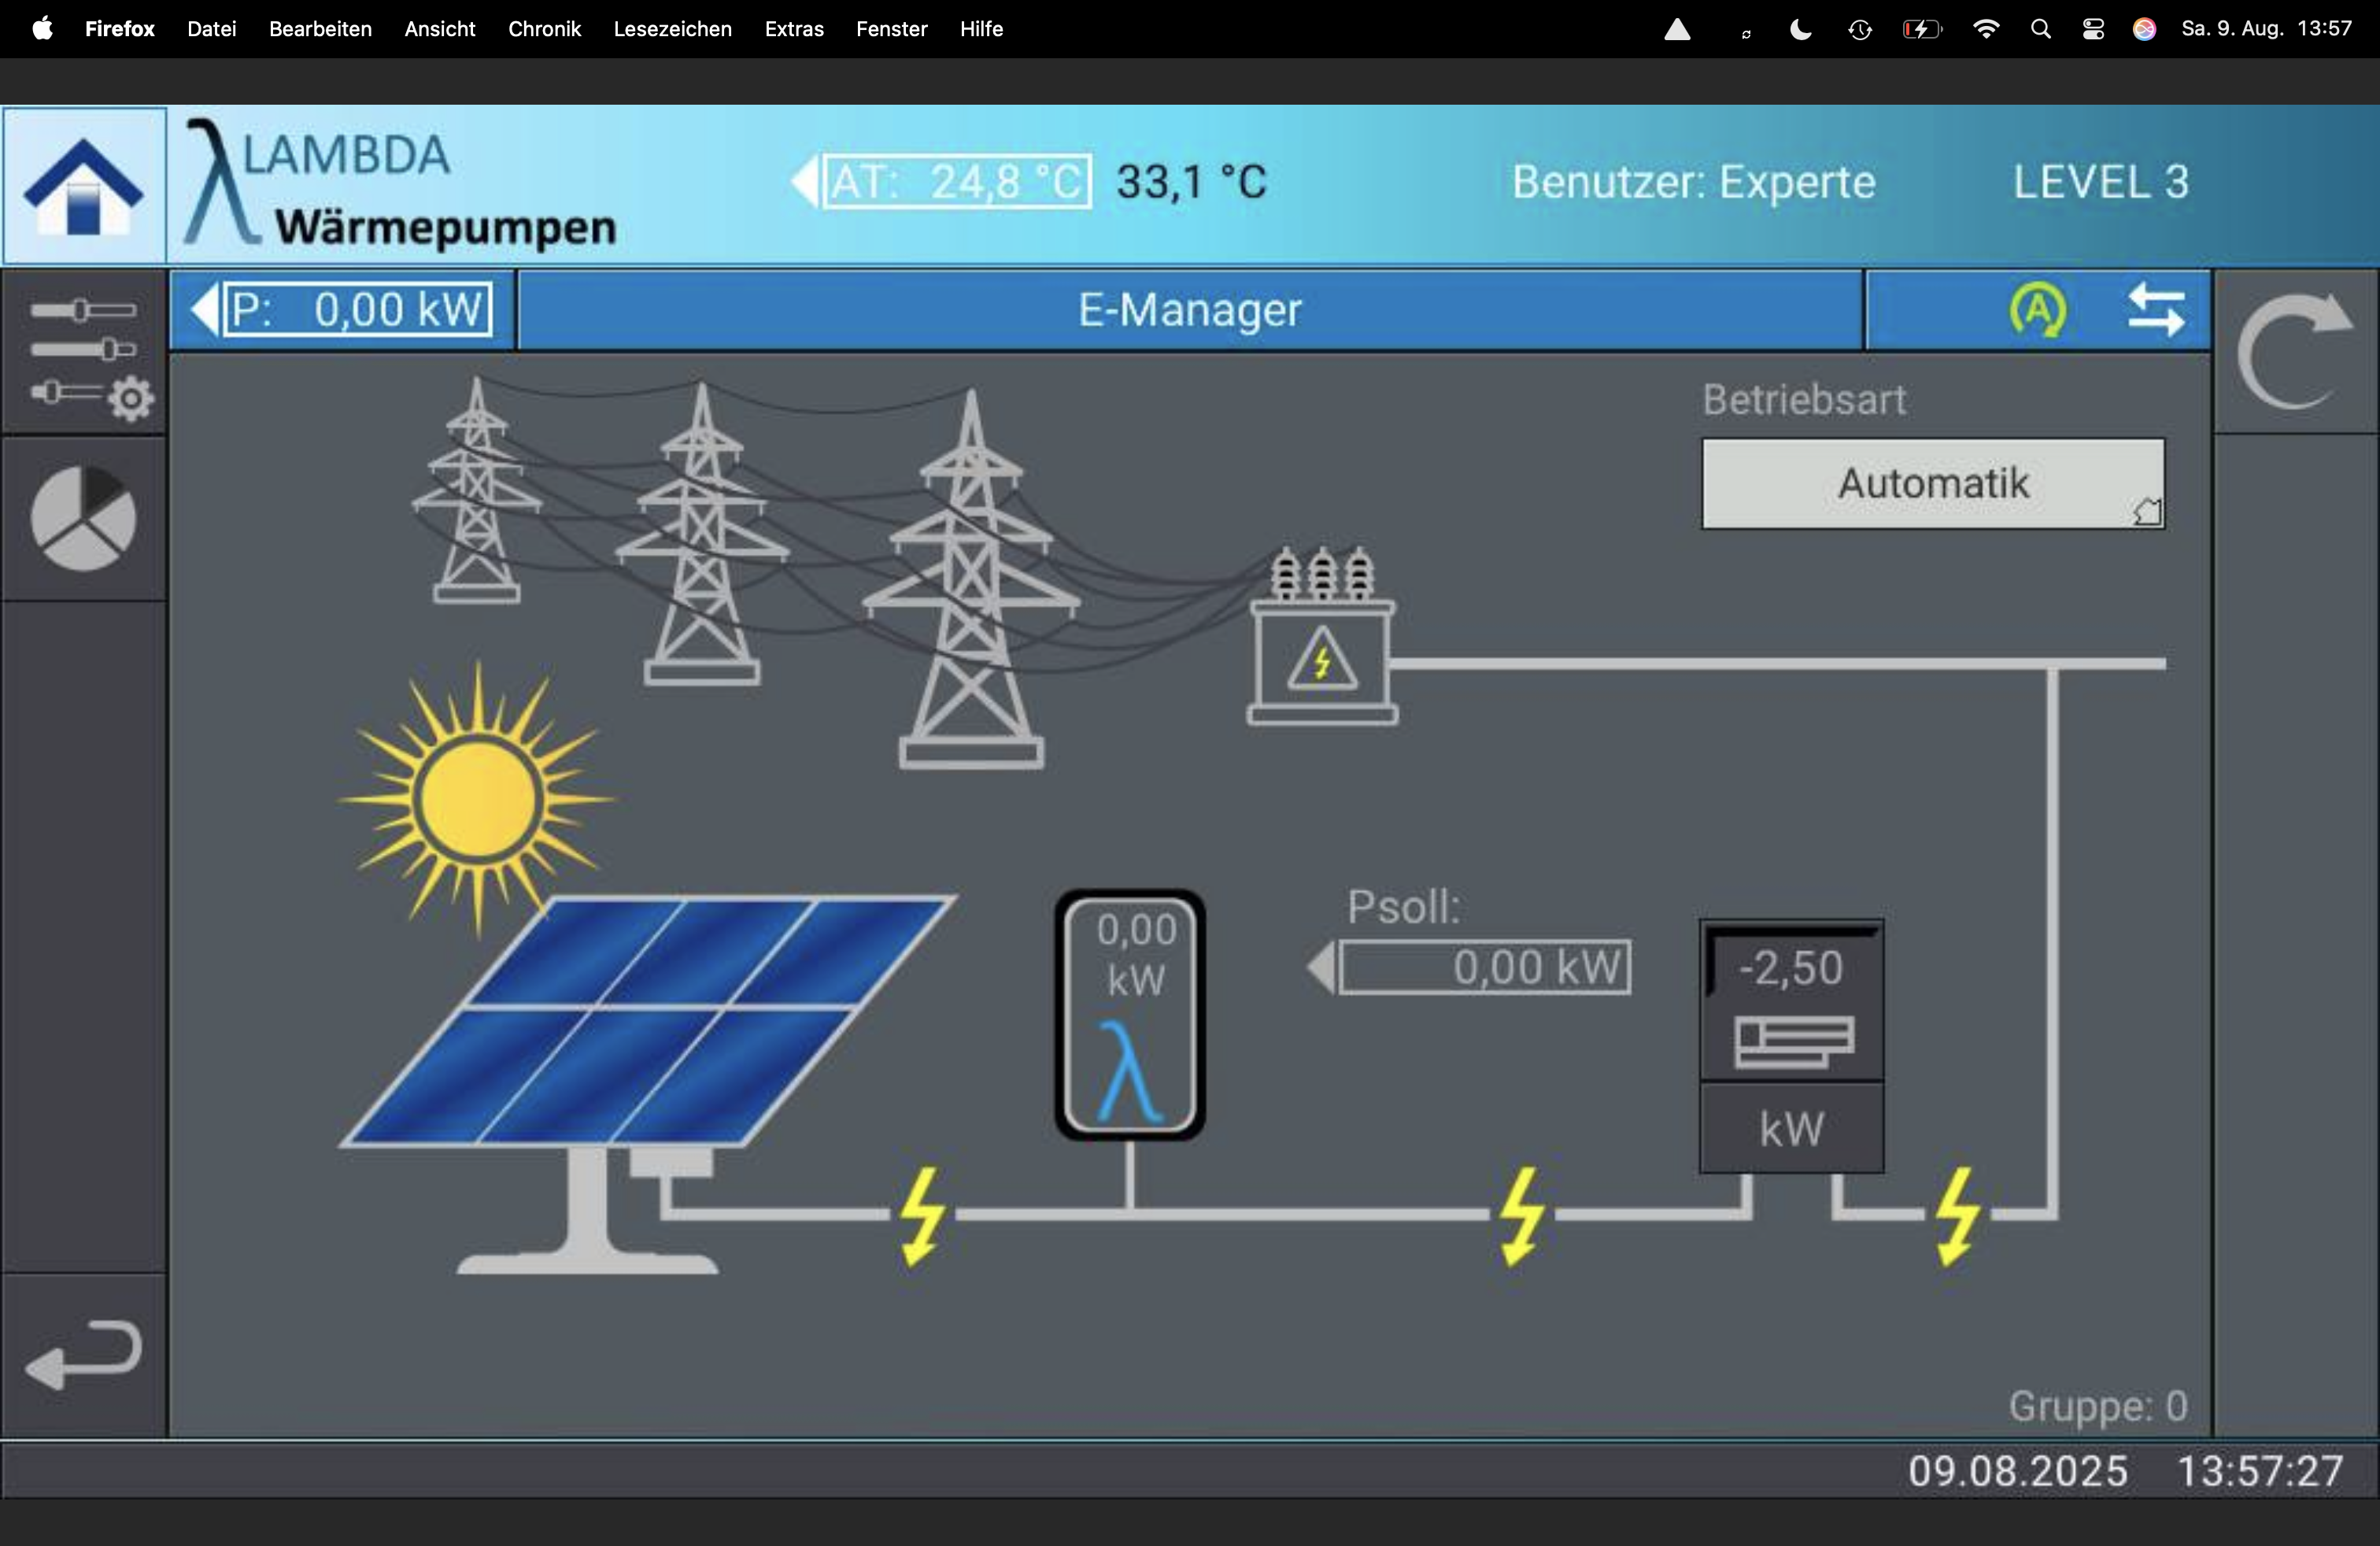Viewport: 2380px width, 1546px height.
Task: Click Benutzer: Experte user label
Action: click(1692, 182)
